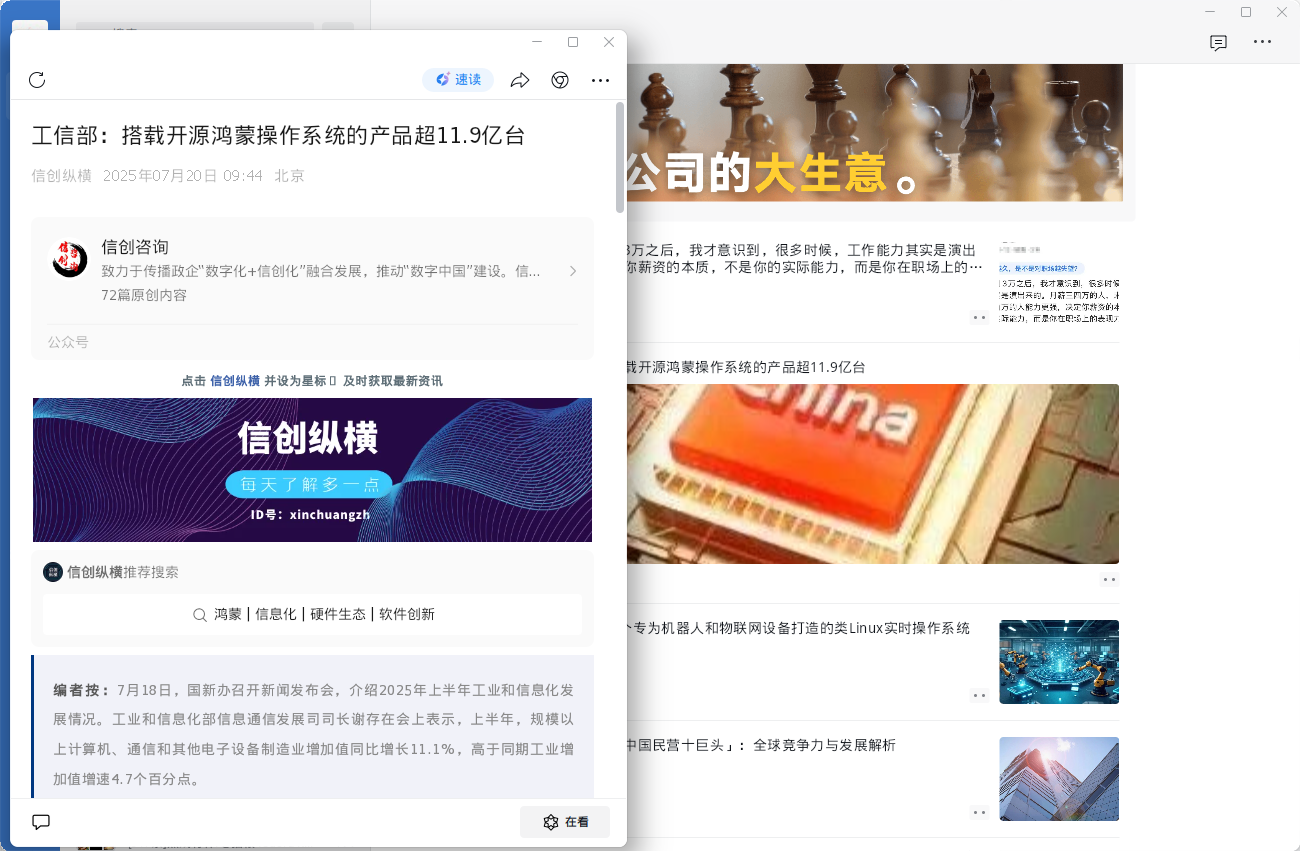The height and width of the screenshot is (851, 1300).
Task: Open 开源鸿蒙操作系统 title in background list
Action: pos(746,367)
